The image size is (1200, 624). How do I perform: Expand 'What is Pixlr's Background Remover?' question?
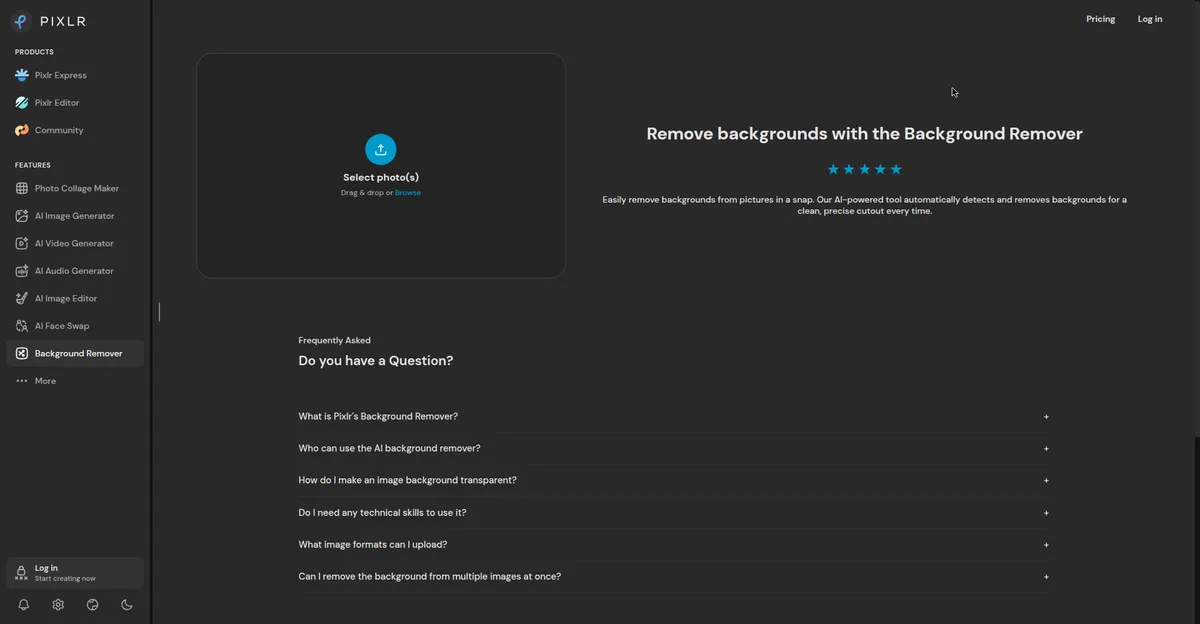click(674, 416)
